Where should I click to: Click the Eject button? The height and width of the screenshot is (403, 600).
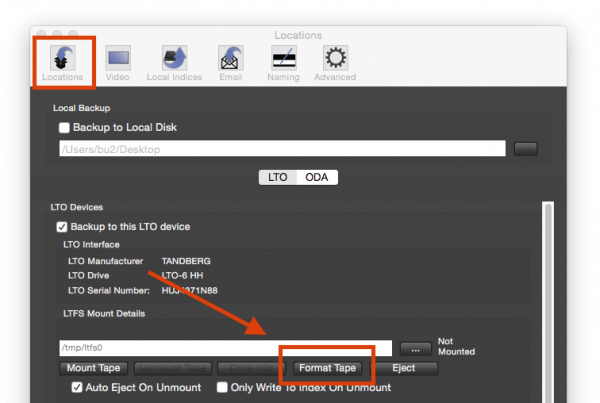404,368
